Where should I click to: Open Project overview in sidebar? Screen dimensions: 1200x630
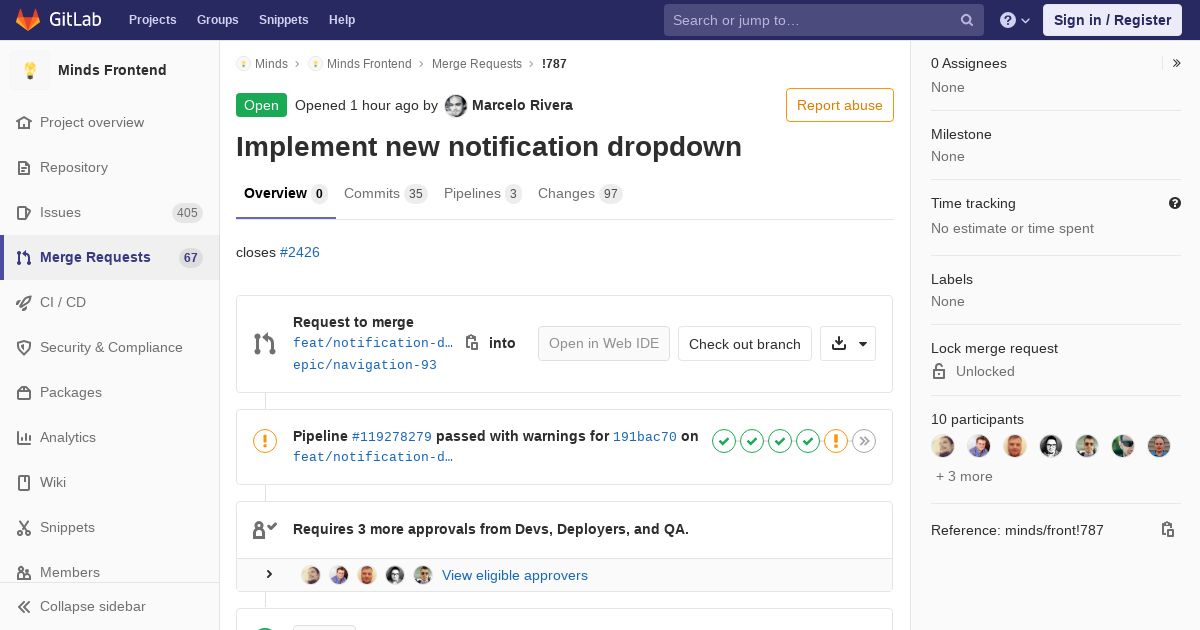pyautogui.click(x=110, y=122)
